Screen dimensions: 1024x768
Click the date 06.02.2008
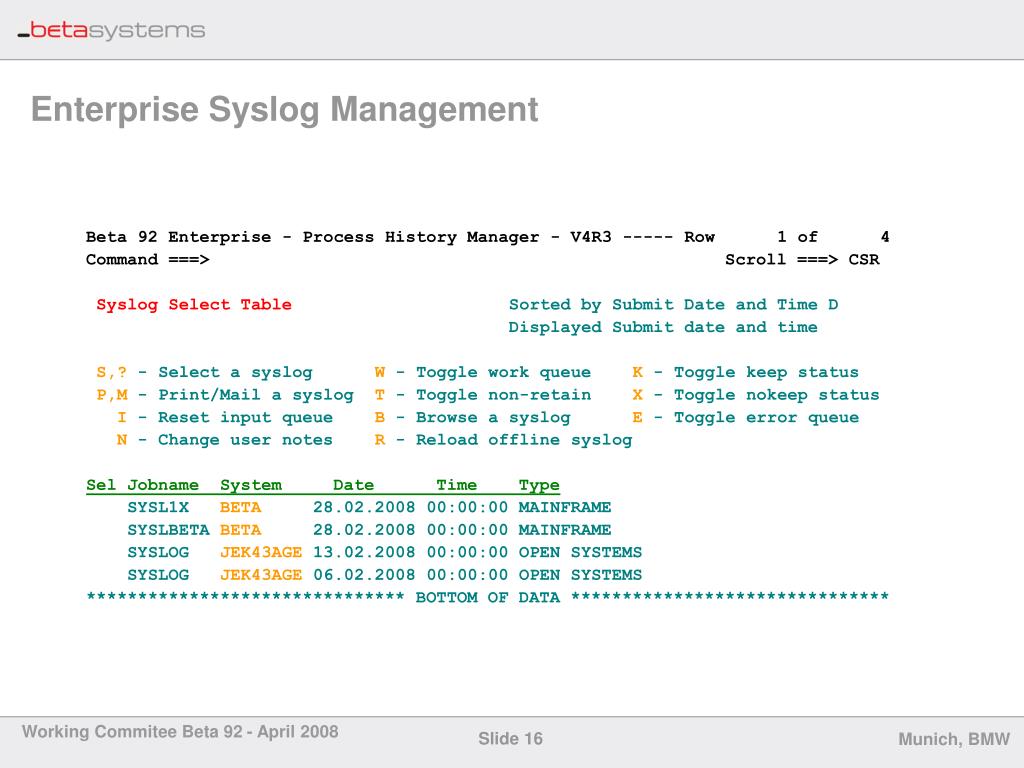[364, 575]
